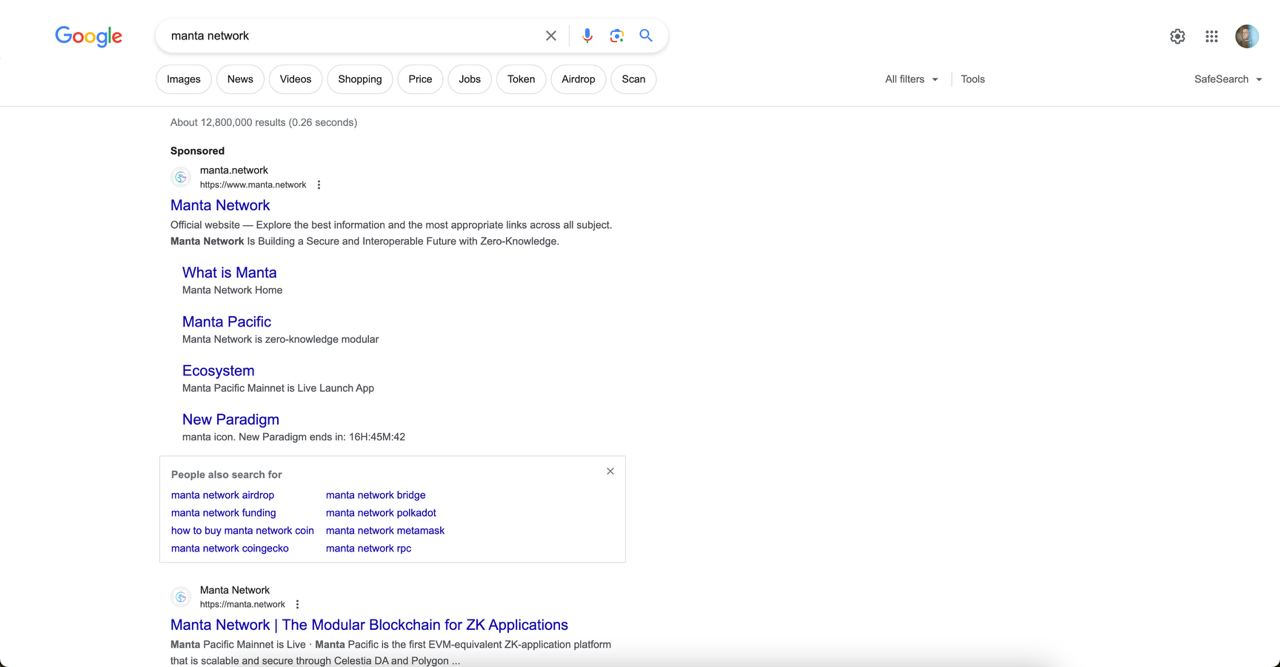Click the Google logo

pos(89,36)
